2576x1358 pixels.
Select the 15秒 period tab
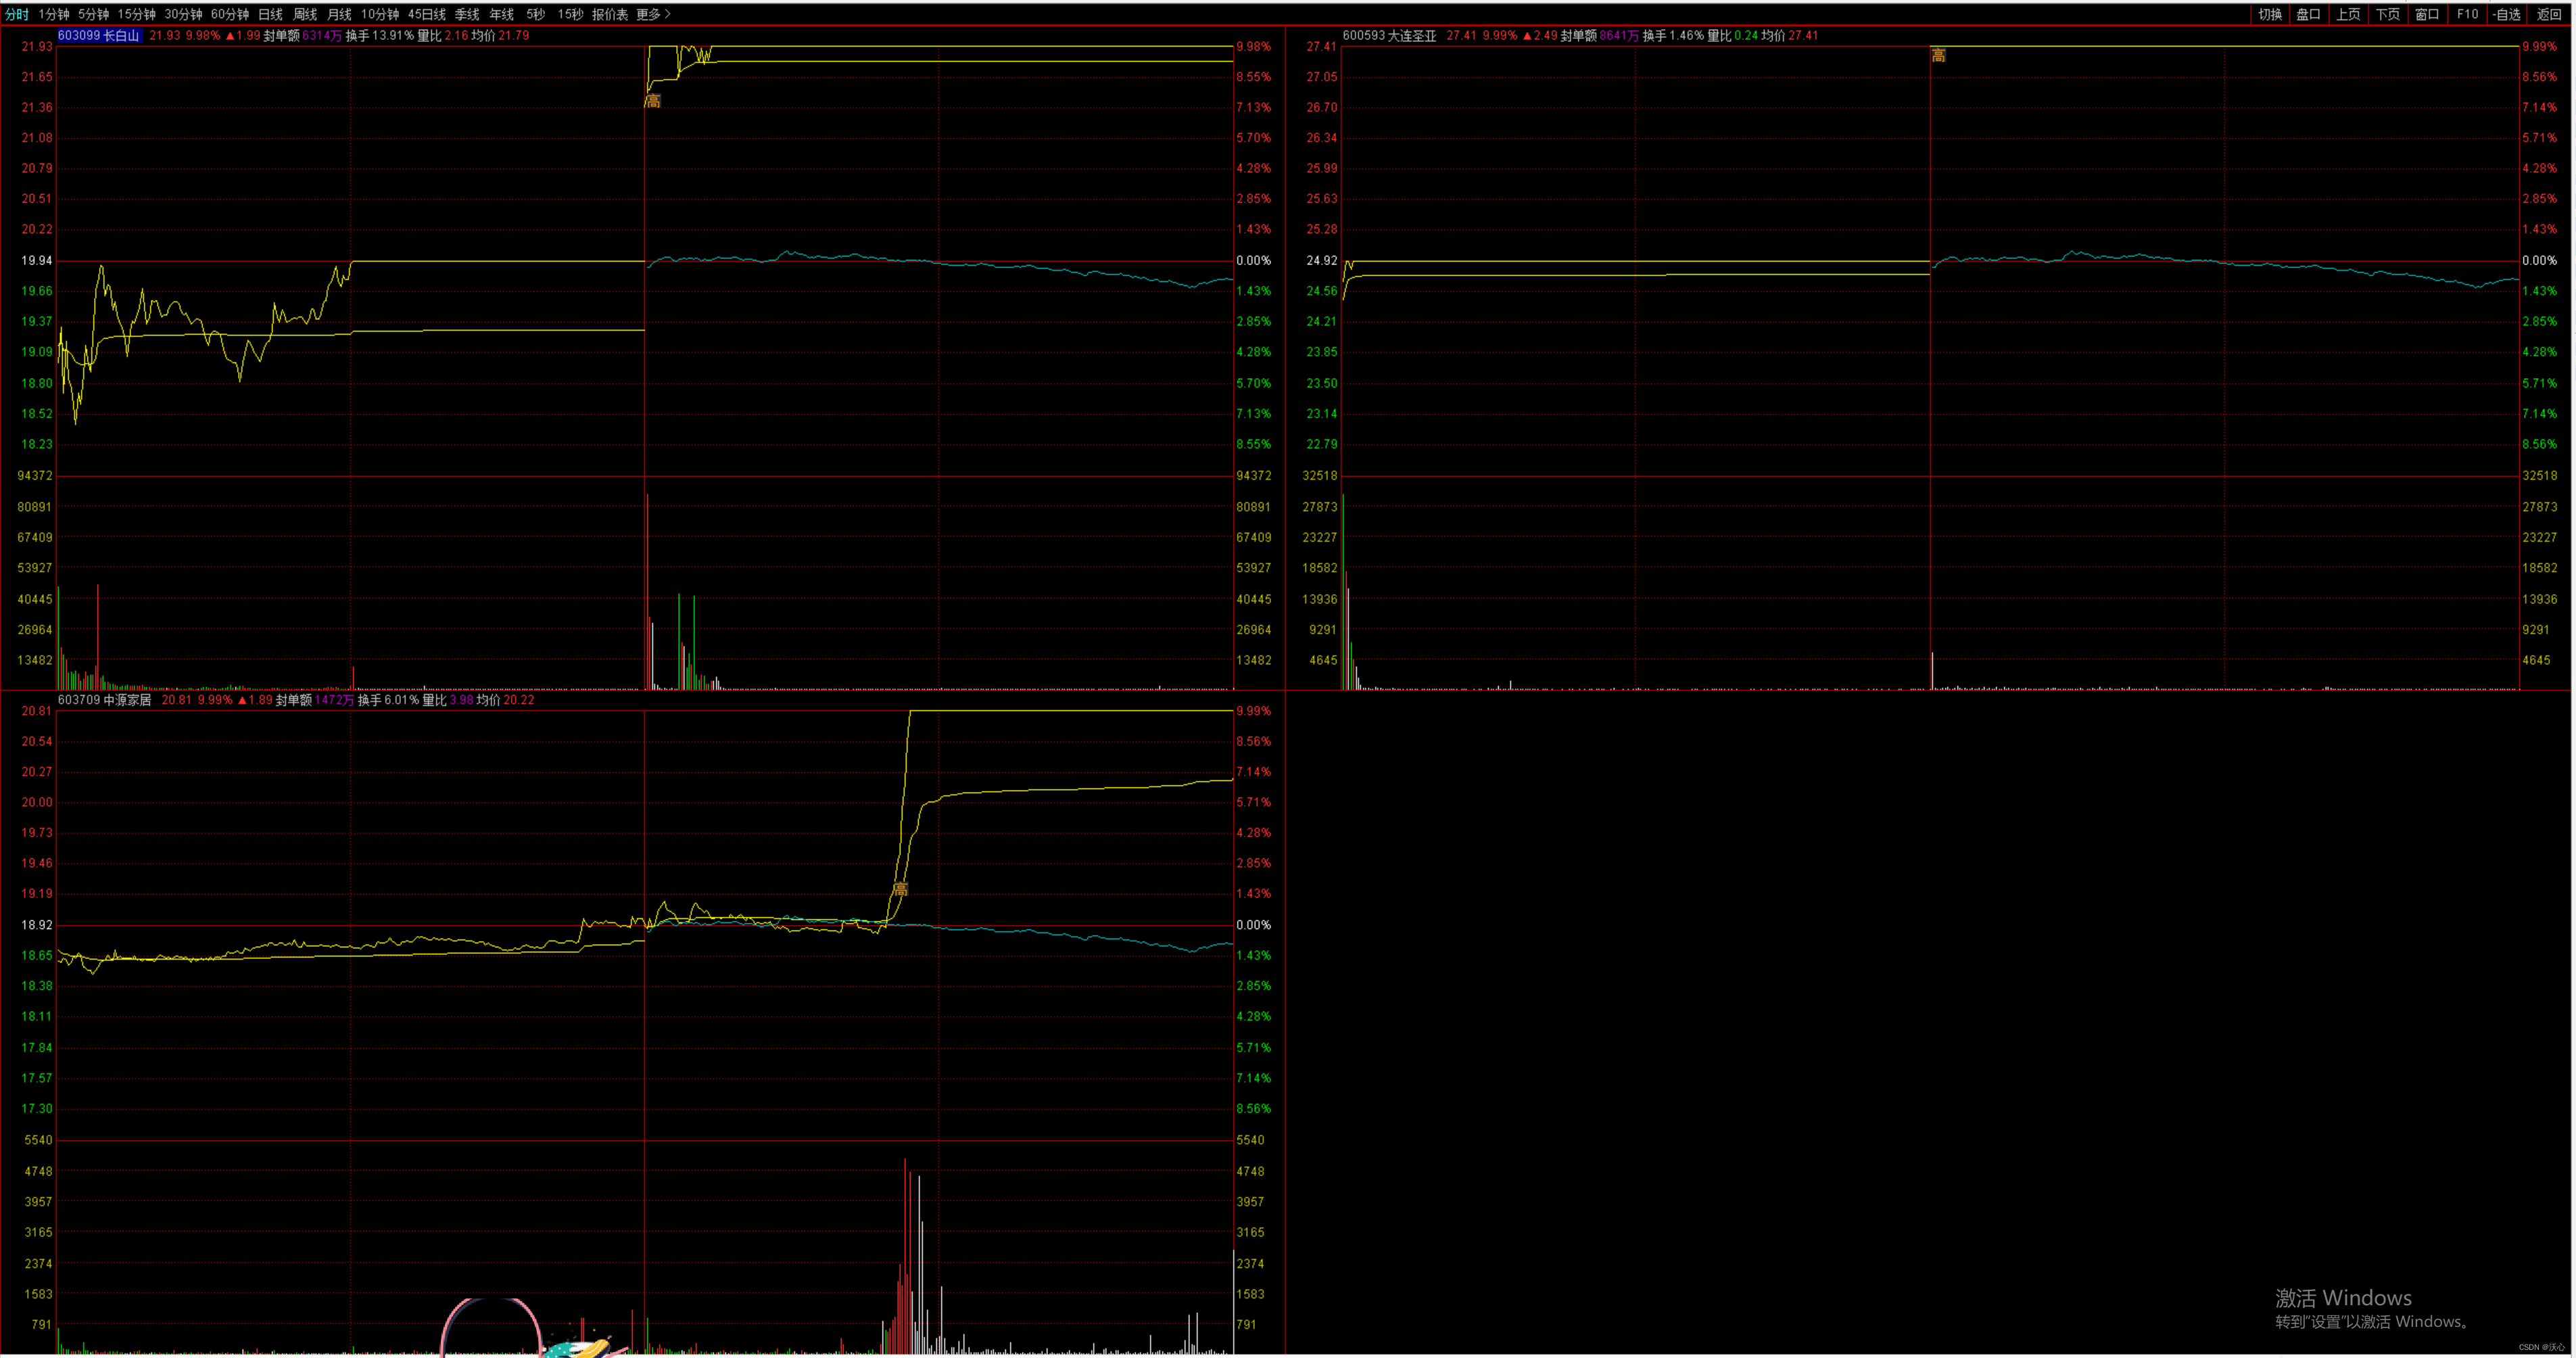pos(571,14)
